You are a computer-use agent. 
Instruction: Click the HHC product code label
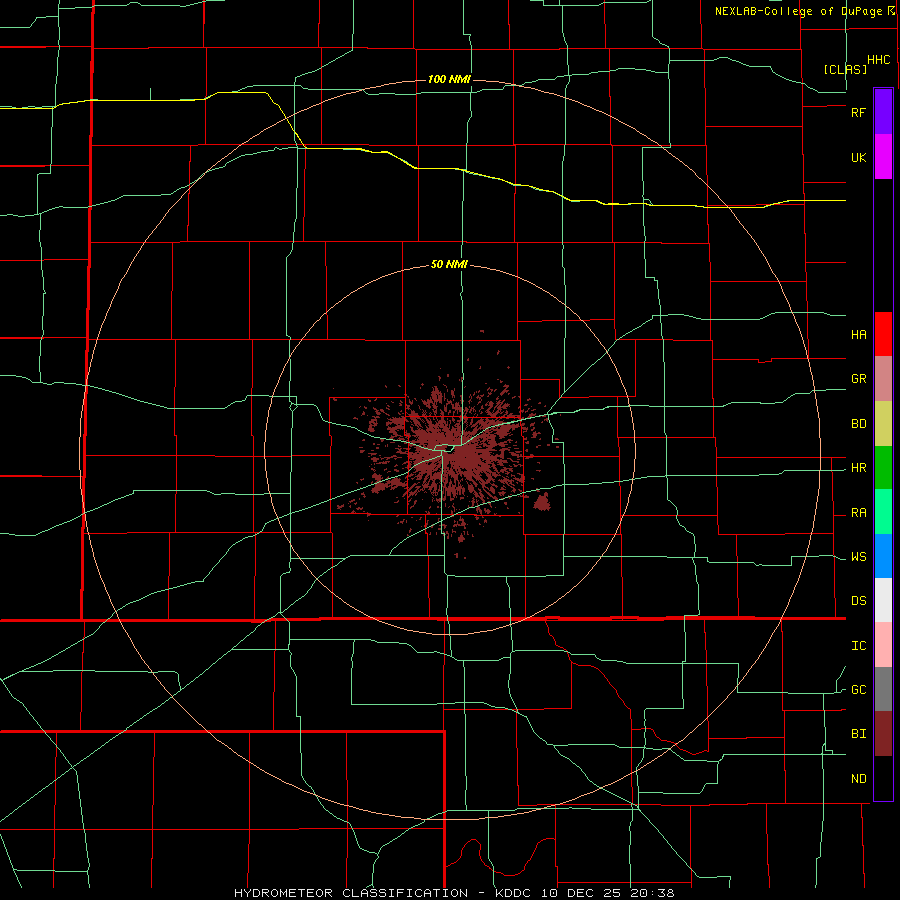click(879, 60)
